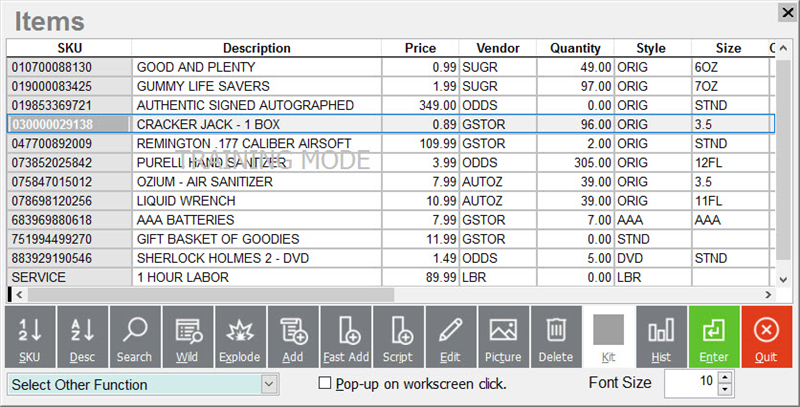Select SHERLOCK HOLMES 2 - DVD description
Screen dimensions: 800x407
[x=257, y=259]
